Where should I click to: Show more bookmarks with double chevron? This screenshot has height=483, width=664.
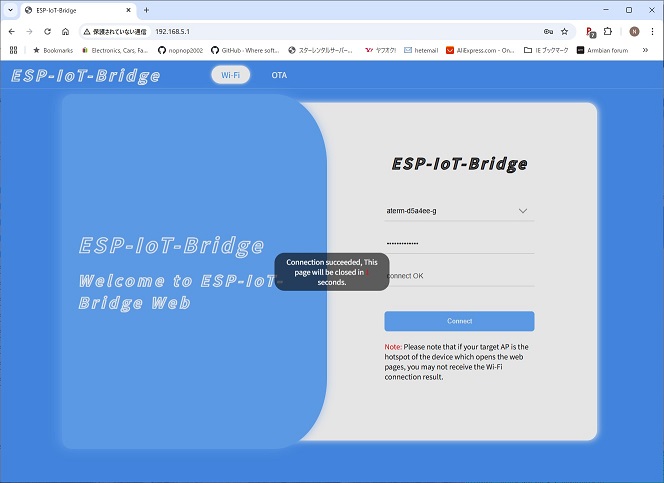[x=645, y=50]
